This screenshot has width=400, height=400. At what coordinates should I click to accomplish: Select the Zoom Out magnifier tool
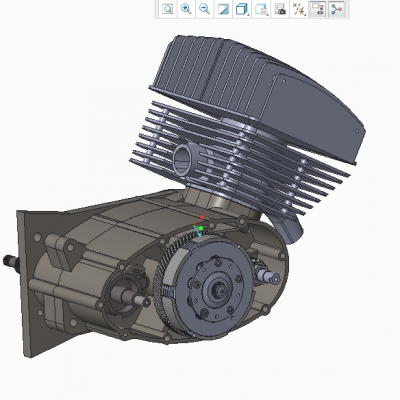click(x=204, y=9)
